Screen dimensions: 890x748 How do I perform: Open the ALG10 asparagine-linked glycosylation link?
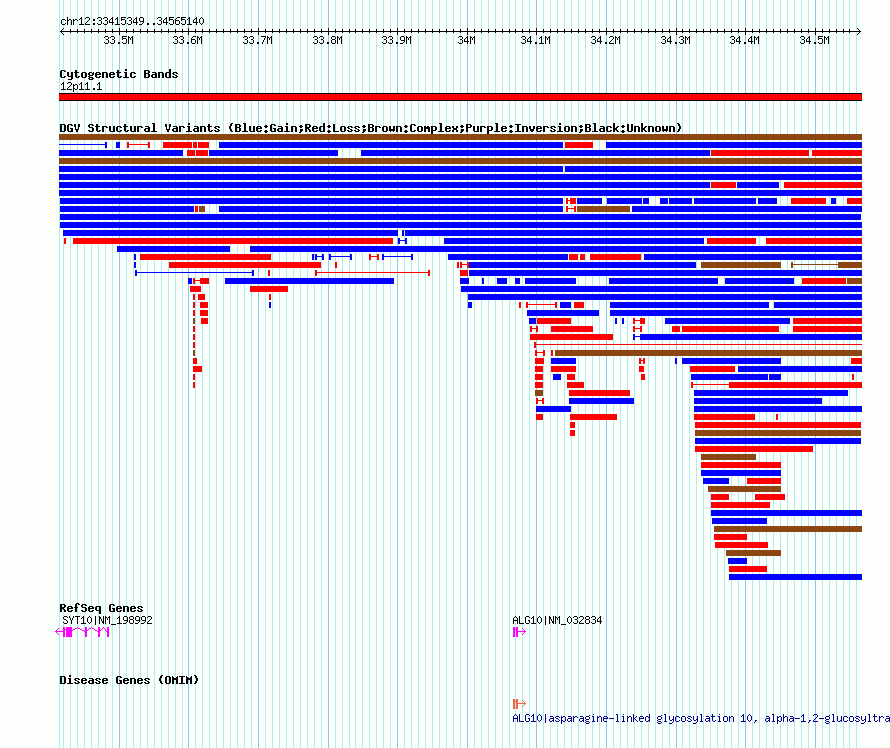coord(701,718)
